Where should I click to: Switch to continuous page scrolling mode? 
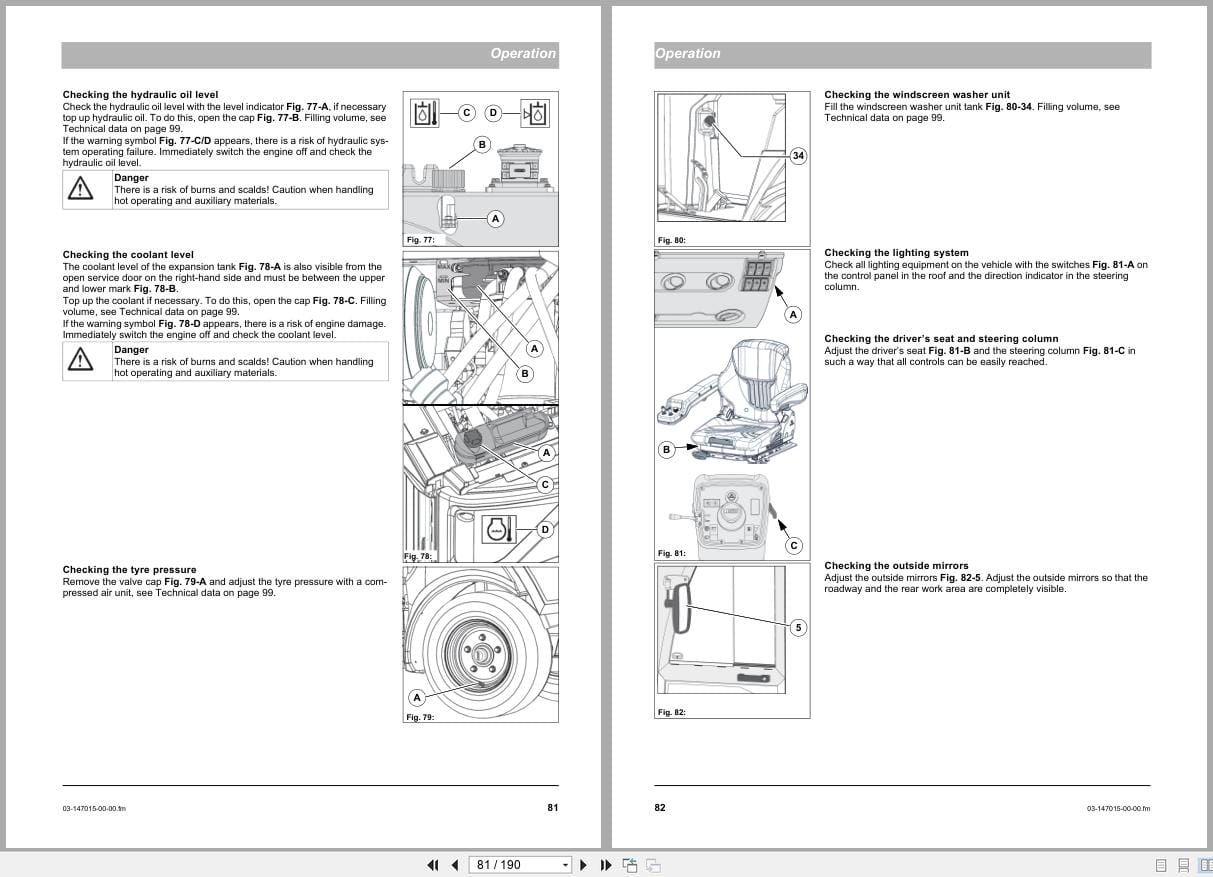(x=1184, y=864)
